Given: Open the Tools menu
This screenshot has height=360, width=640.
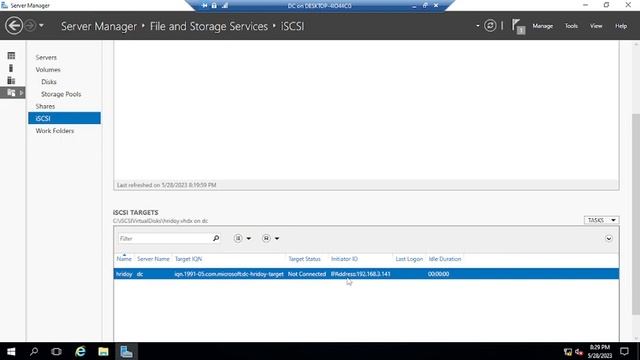Looking at the screenshot, I should pyautogui.click(x=571, y=26).
